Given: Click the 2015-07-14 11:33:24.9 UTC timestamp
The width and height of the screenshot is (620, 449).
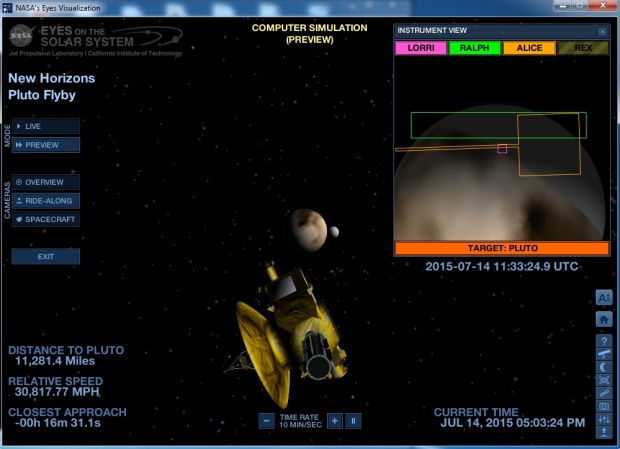Looking at the screenshot, I should click(x=502, y=266).
